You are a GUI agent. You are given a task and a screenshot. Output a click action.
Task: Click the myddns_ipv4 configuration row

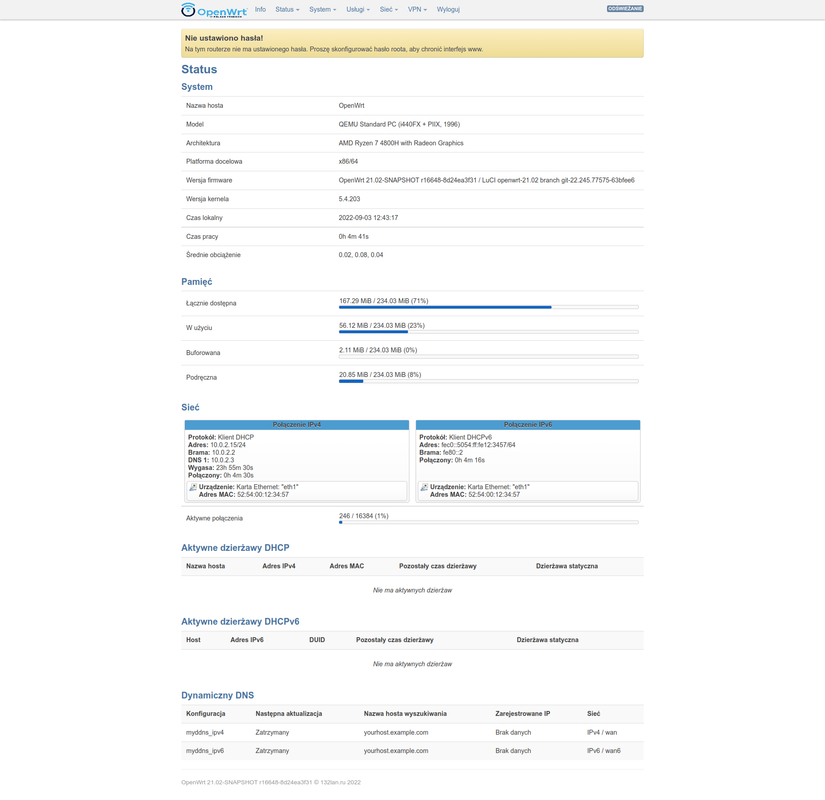click(412, 733)
